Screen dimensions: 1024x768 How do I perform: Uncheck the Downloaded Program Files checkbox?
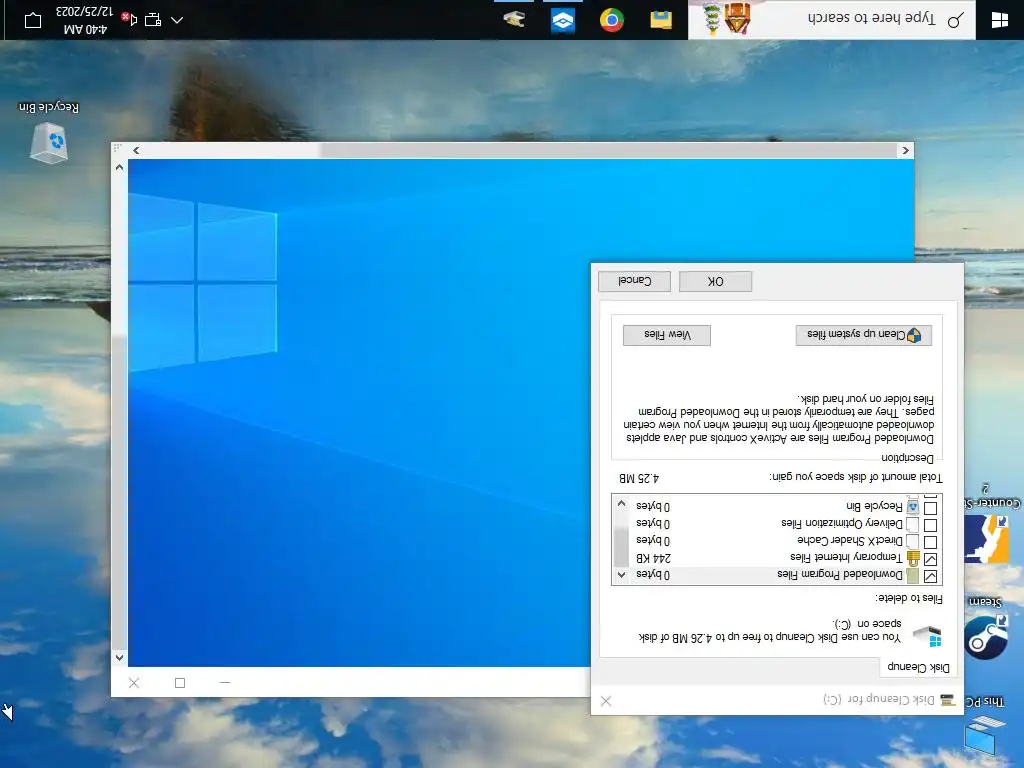tap(931, 576)
